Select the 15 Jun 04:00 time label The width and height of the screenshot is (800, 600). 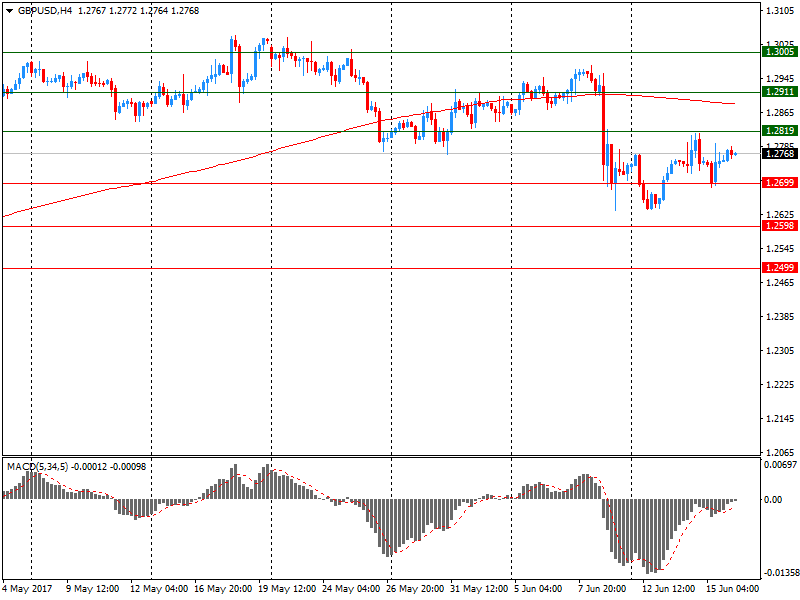(x=732, y=589)
